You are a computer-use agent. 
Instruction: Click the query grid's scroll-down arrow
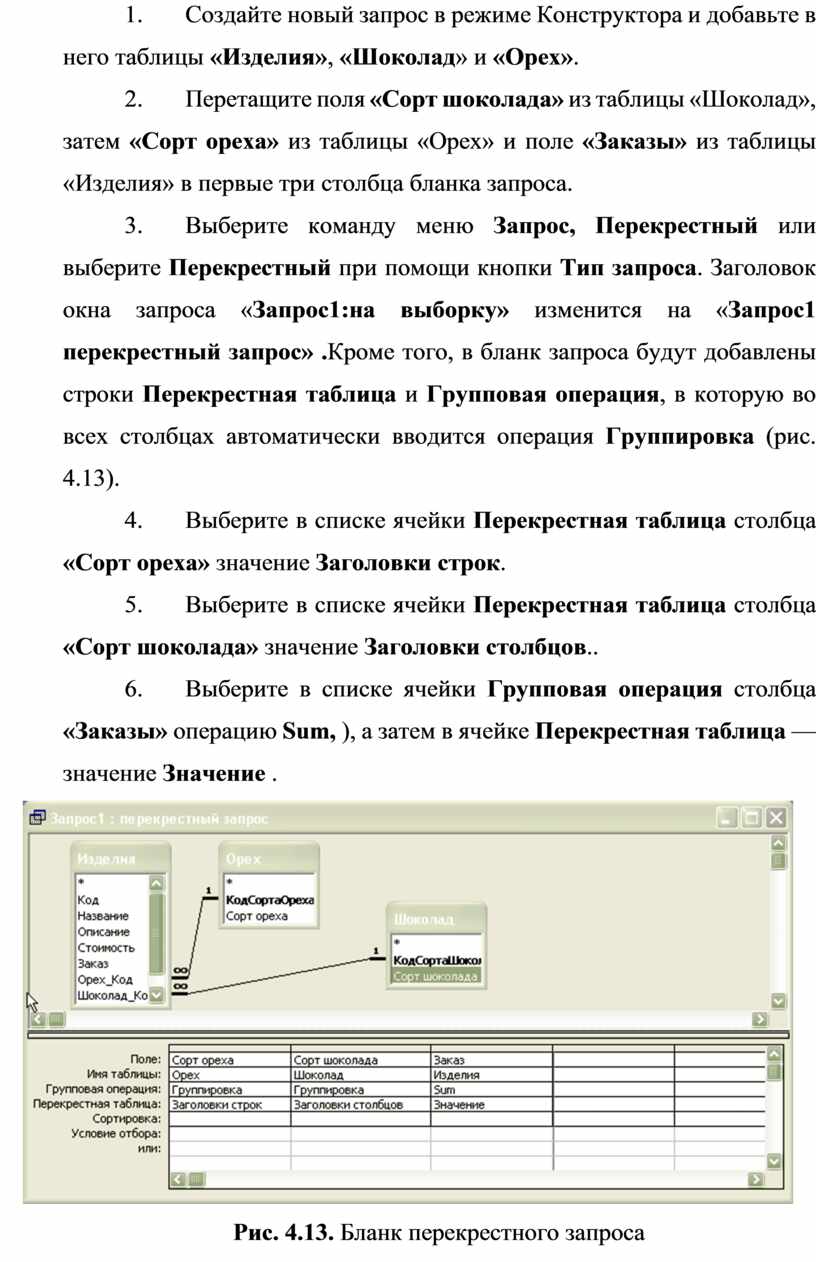point(773,1160)
